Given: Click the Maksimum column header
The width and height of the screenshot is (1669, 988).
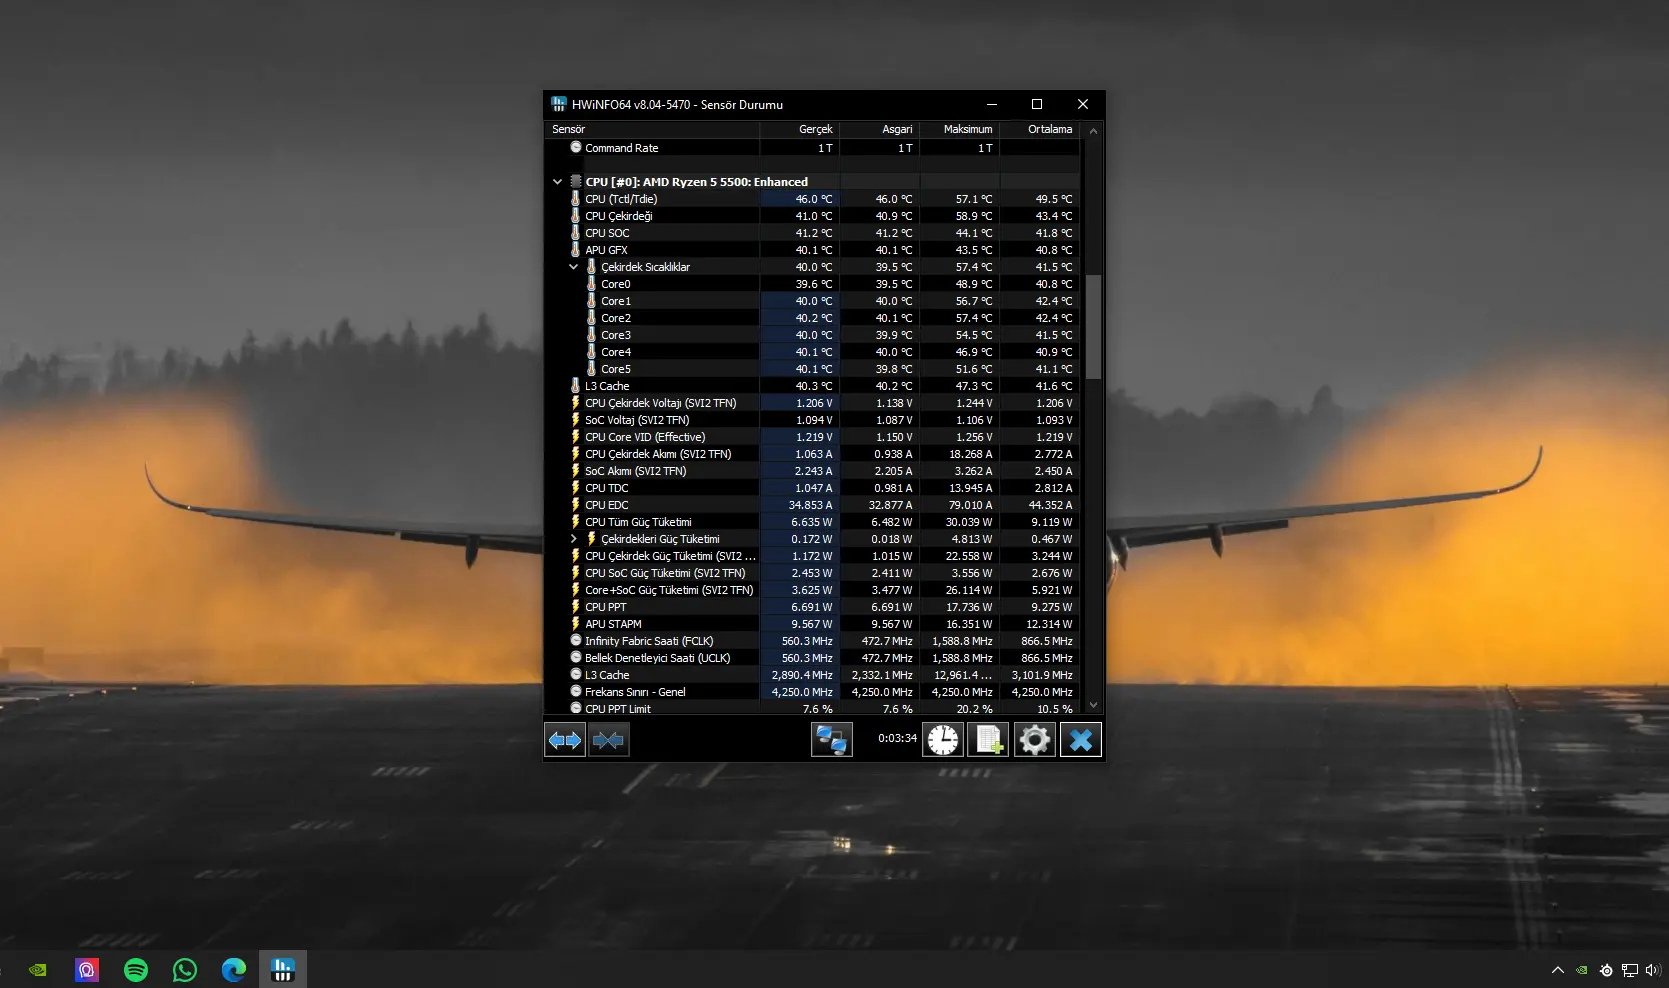Looking at the screenshot, I should pos(960,129).
